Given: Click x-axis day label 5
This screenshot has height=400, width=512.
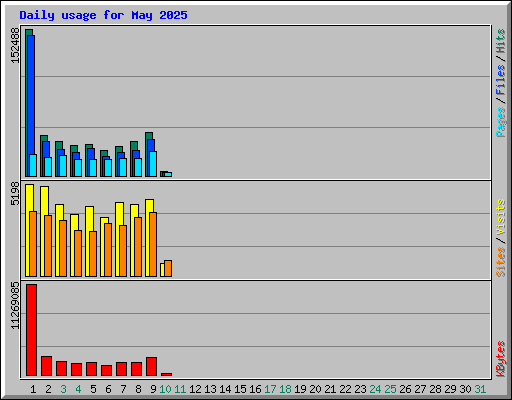Looking at the screenshot, I should (x=93, y=389).
